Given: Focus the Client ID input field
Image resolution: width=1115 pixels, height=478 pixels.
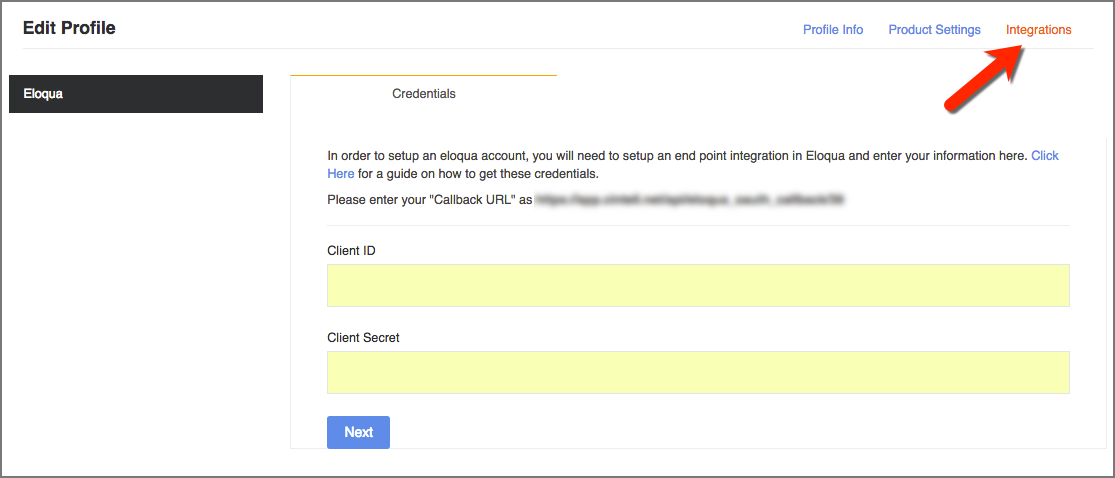Looking at the screenshot, I should [x=698, y=286].
